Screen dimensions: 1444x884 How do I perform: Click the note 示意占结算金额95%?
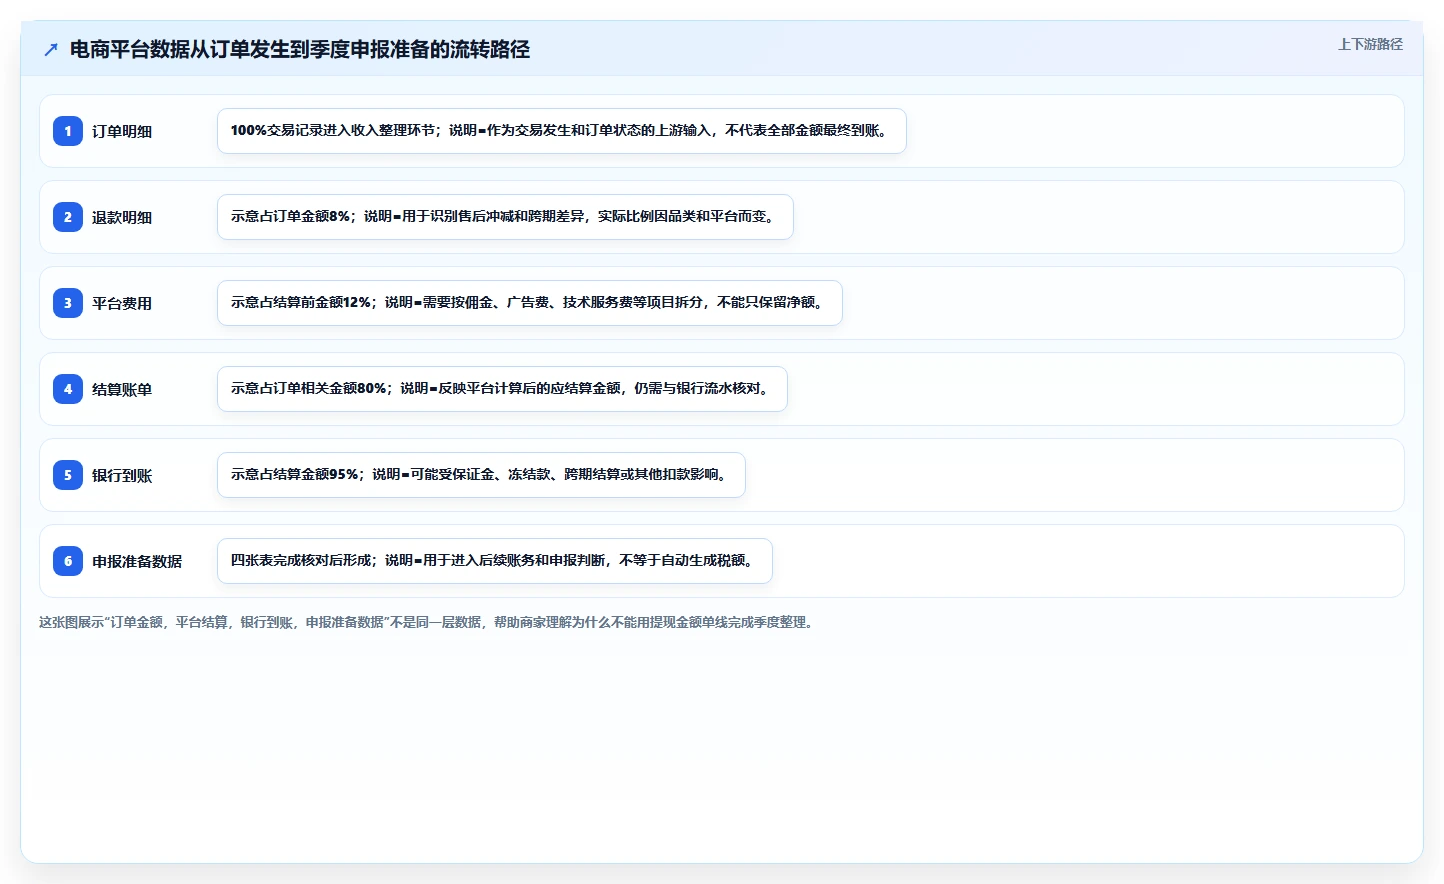481,475
